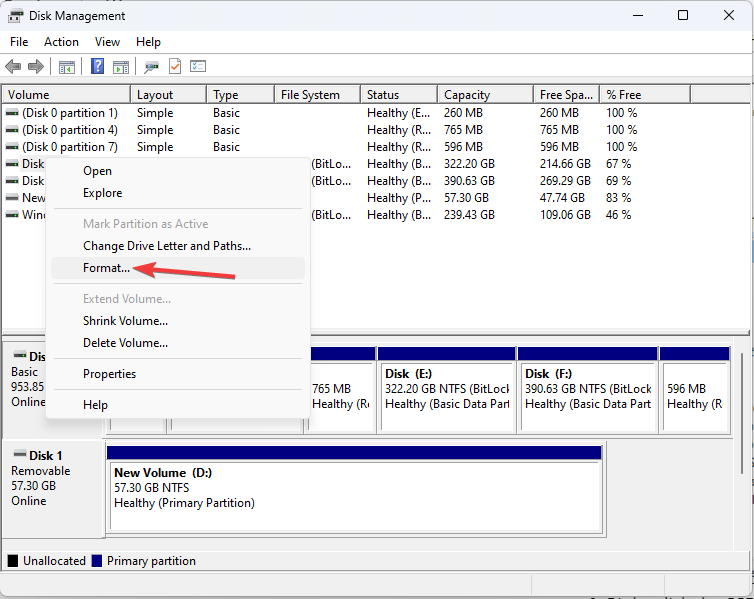The image size is (754, 599).
Task: Open the File menu
Action: [19, 42]
